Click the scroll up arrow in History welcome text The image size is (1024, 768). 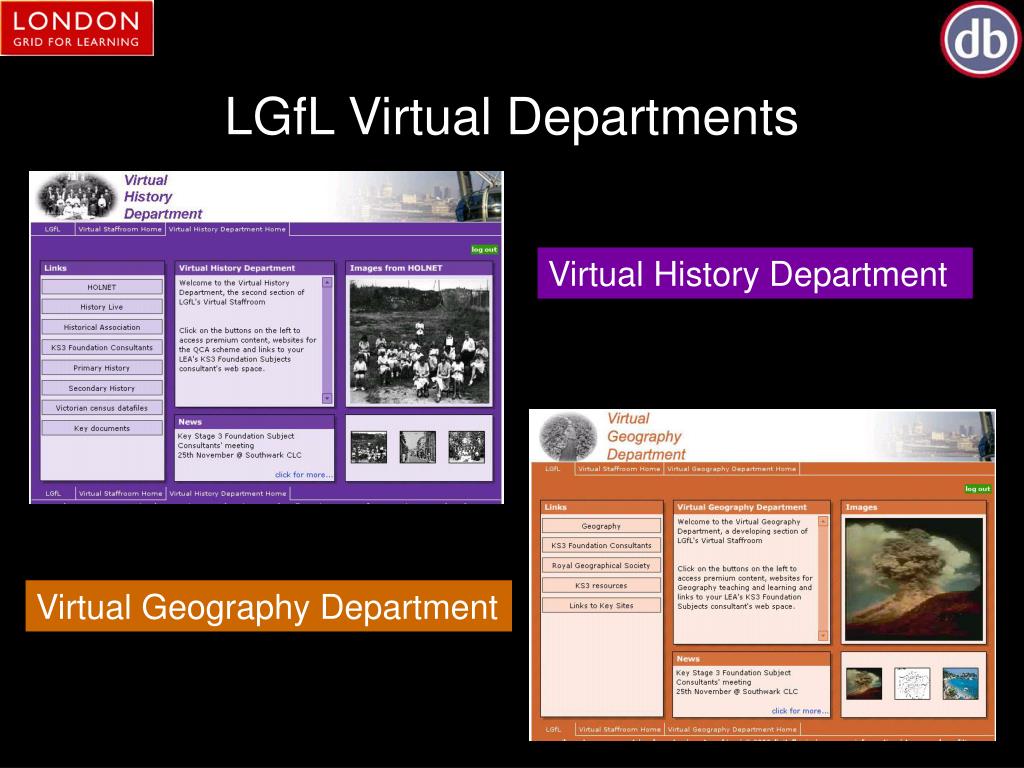(327, 283)
